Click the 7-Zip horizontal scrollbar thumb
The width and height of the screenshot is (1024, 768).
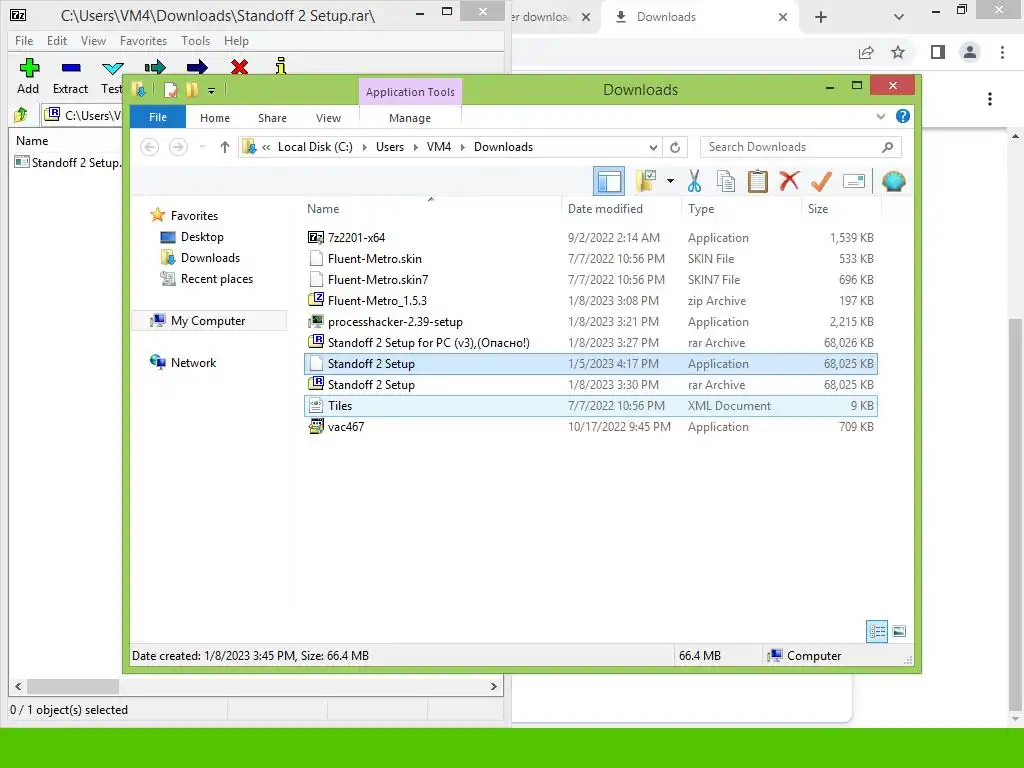72,686
